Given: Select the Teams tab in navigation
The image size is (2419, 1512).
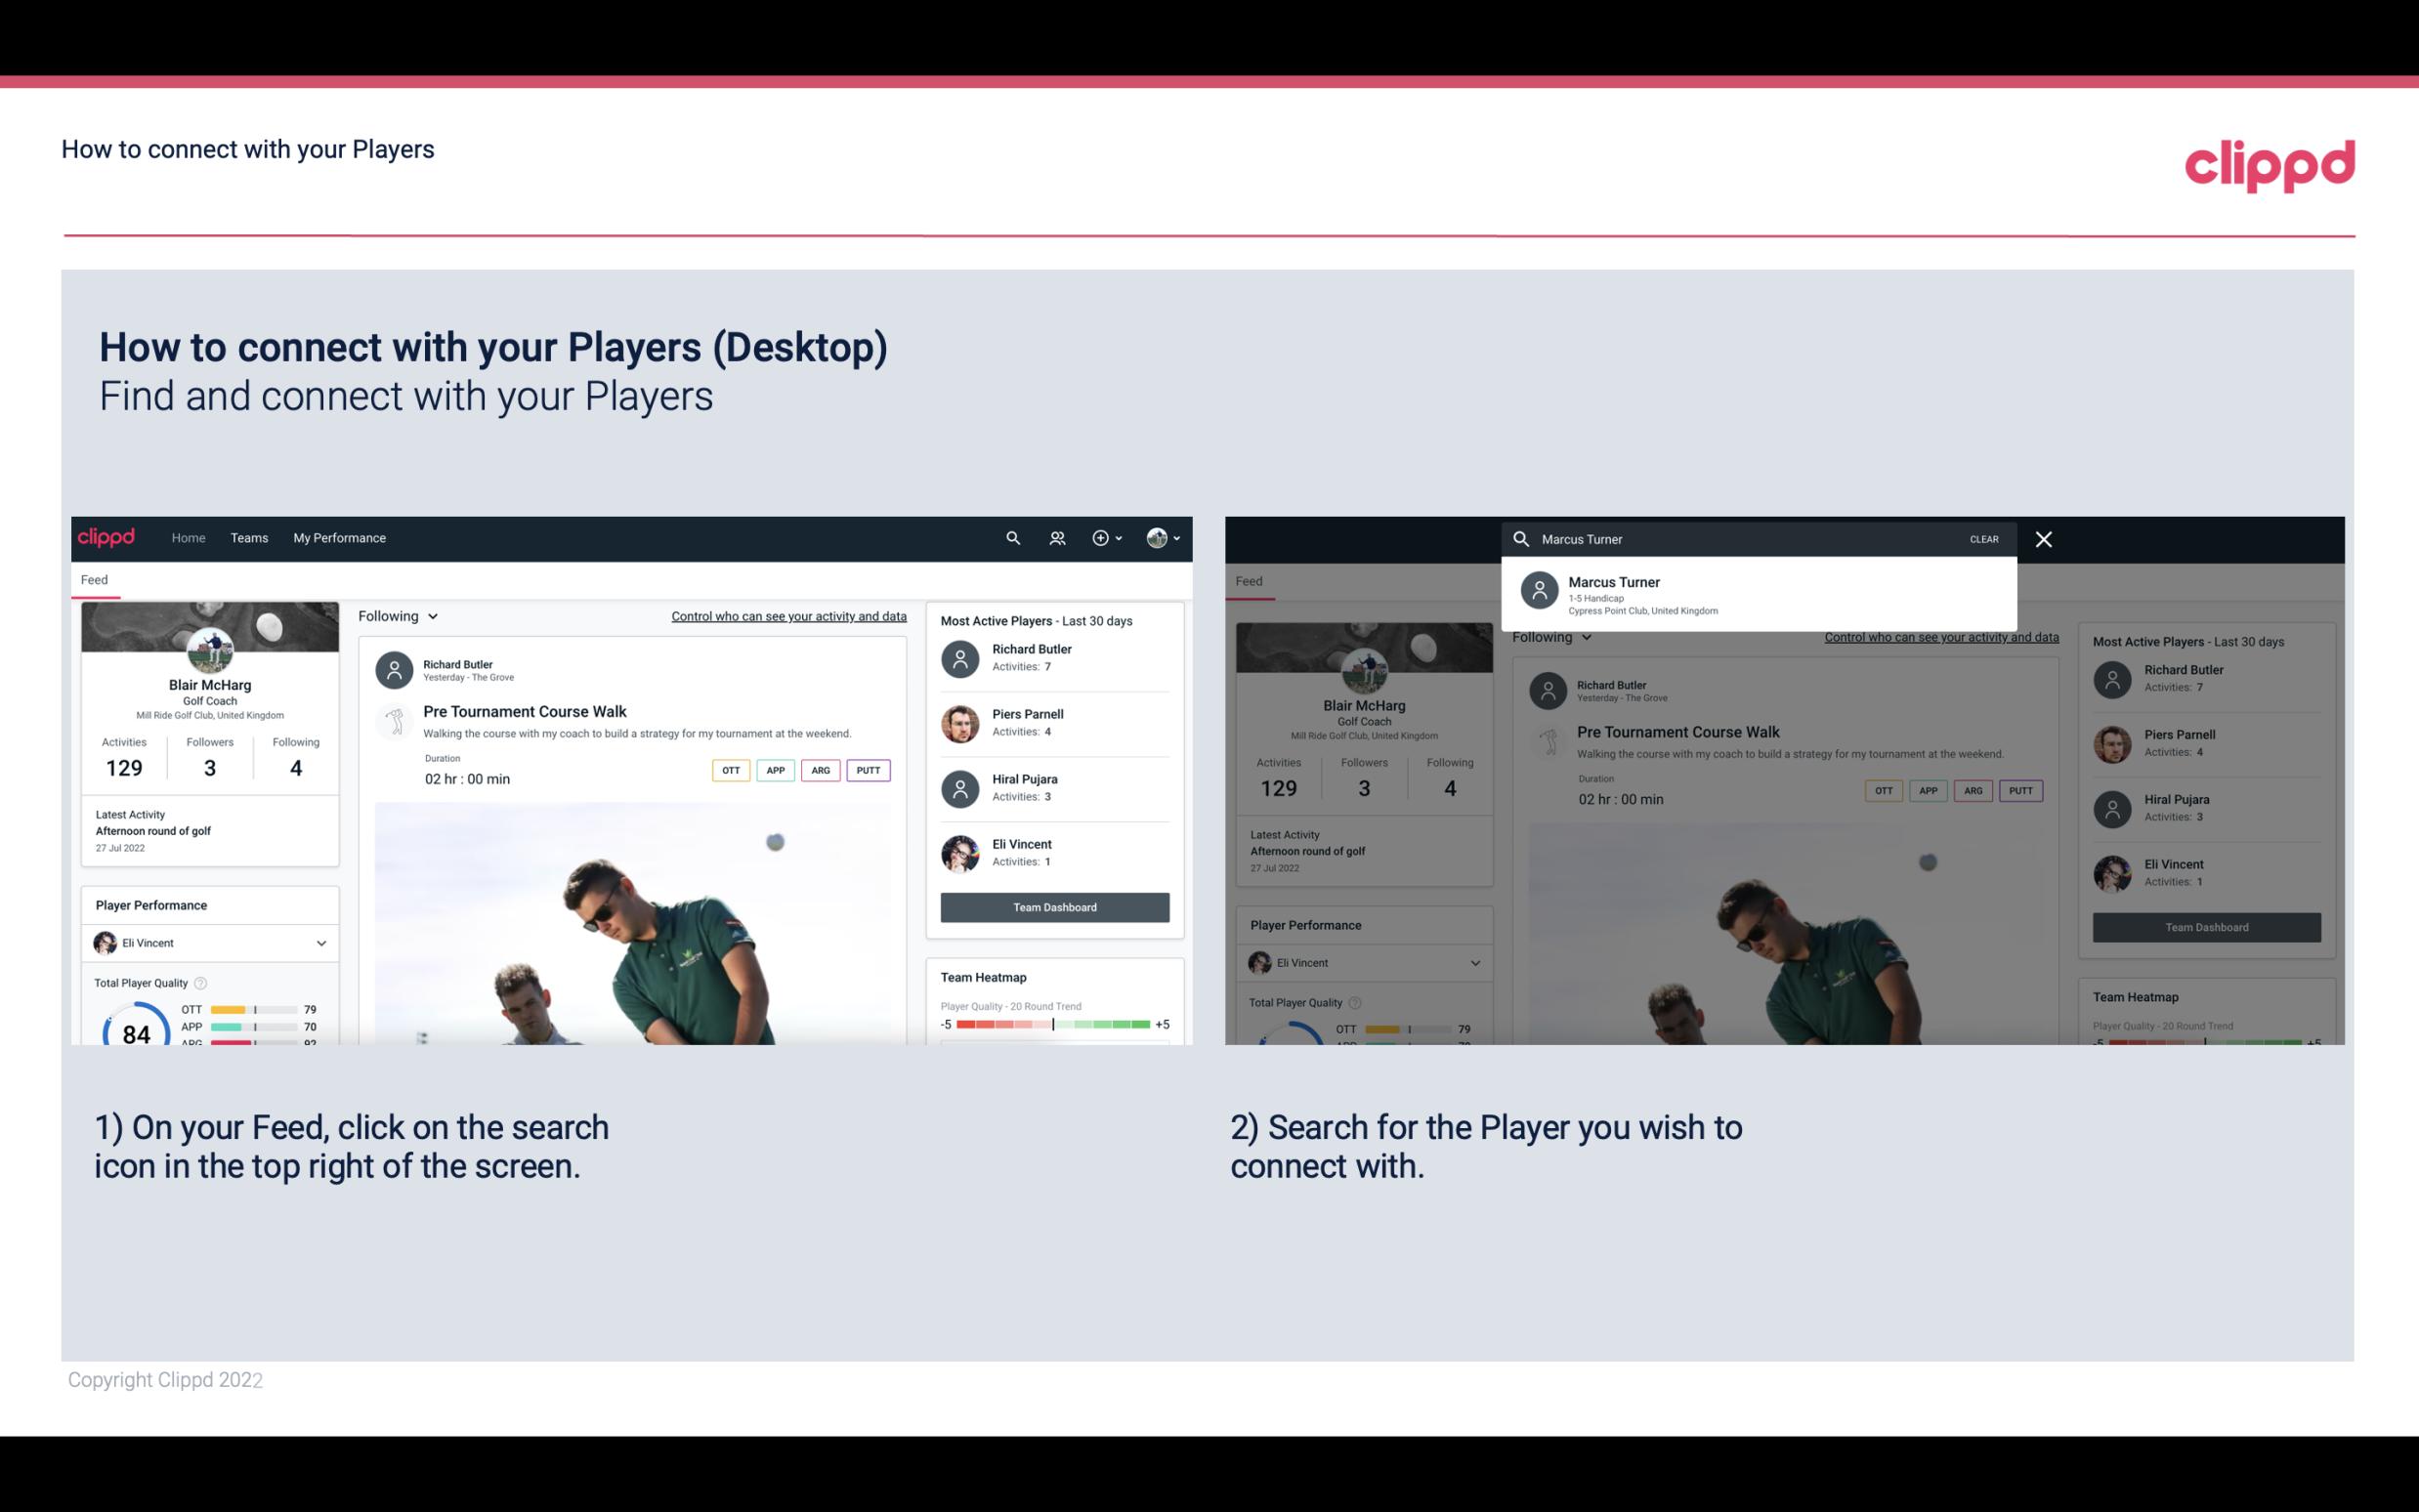Looking at the screenshot, I should tap(249, 536).
